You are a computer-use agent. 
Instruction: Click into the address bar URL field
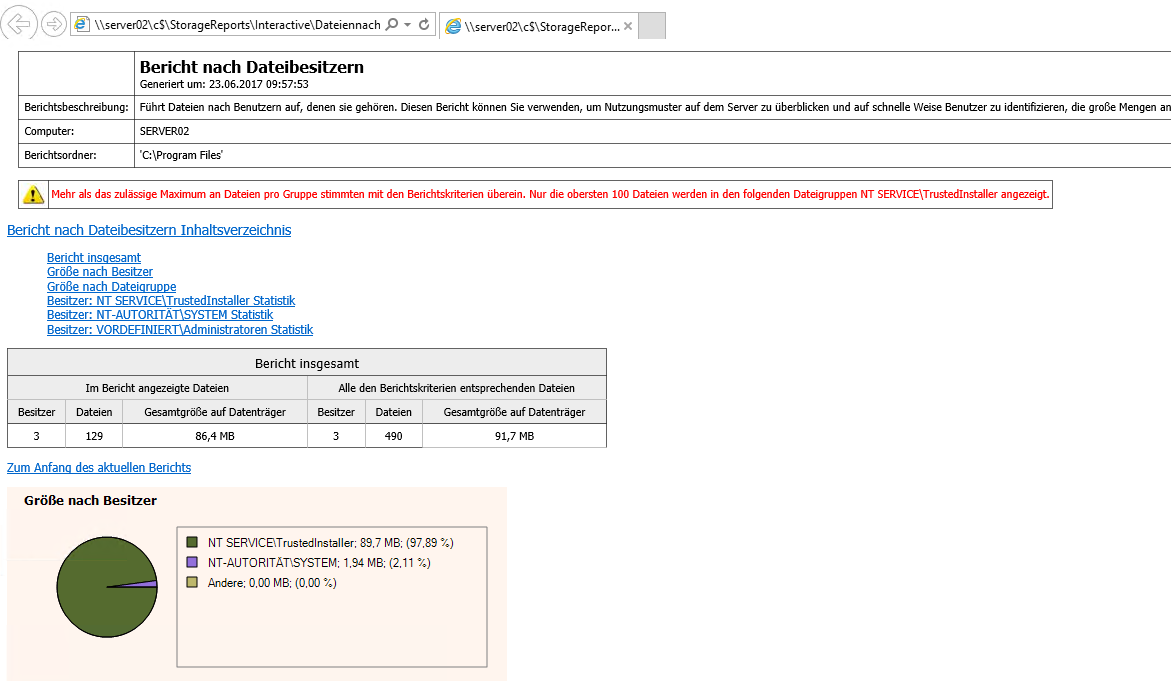(x=237, y=25)
